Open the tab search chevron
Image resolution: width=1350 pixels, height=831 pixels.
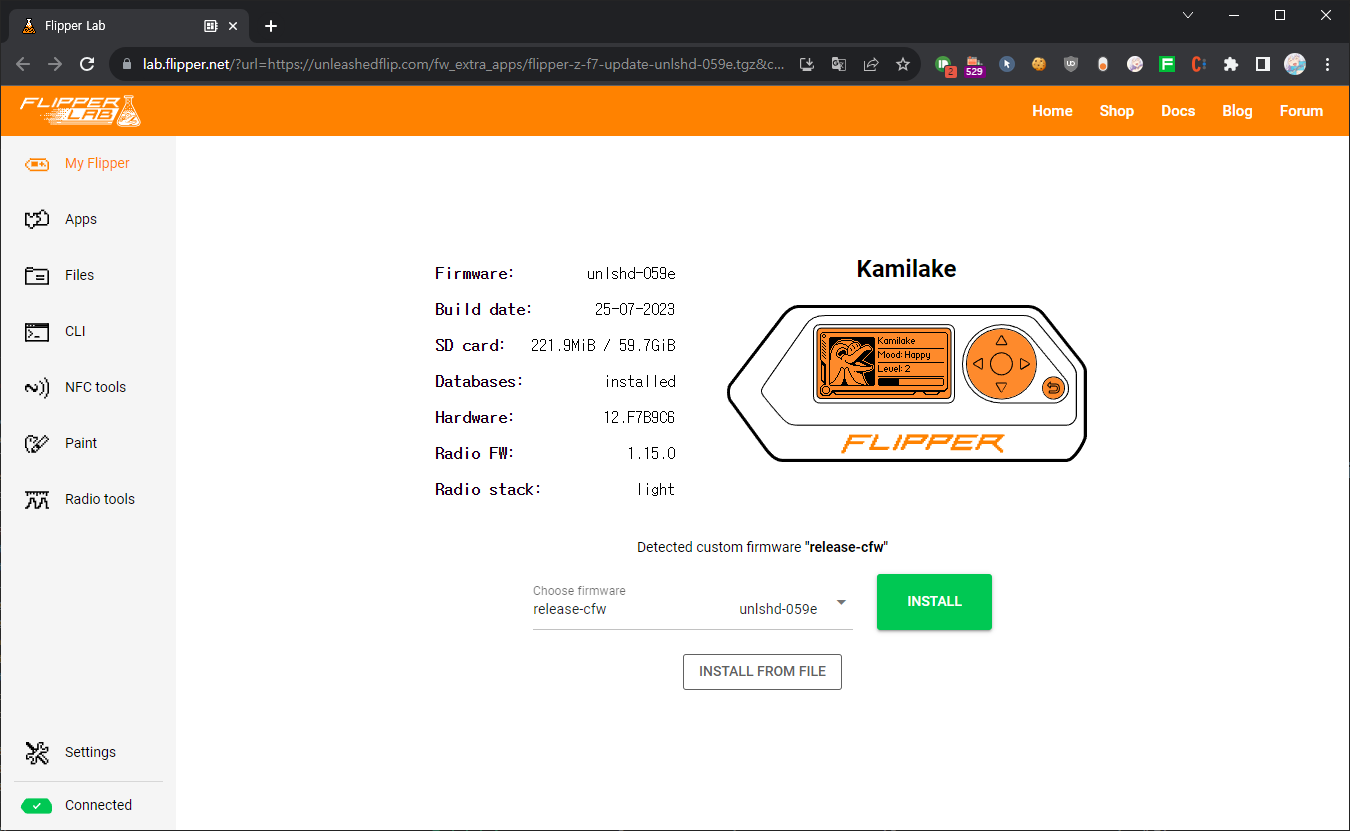(x=1188, y=15)
